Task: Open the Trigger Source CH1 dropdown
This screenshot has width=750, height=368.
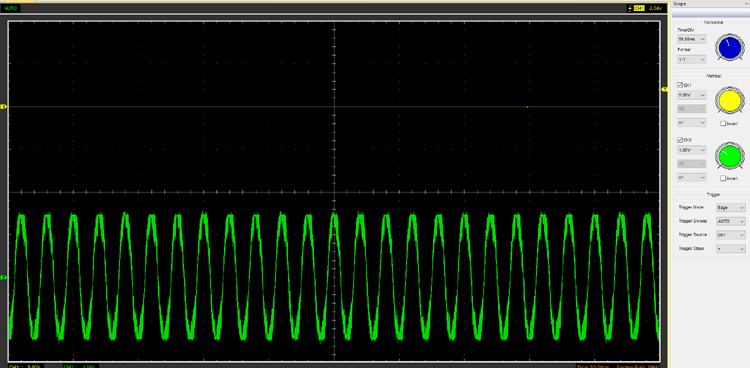Action: [731, 235]
